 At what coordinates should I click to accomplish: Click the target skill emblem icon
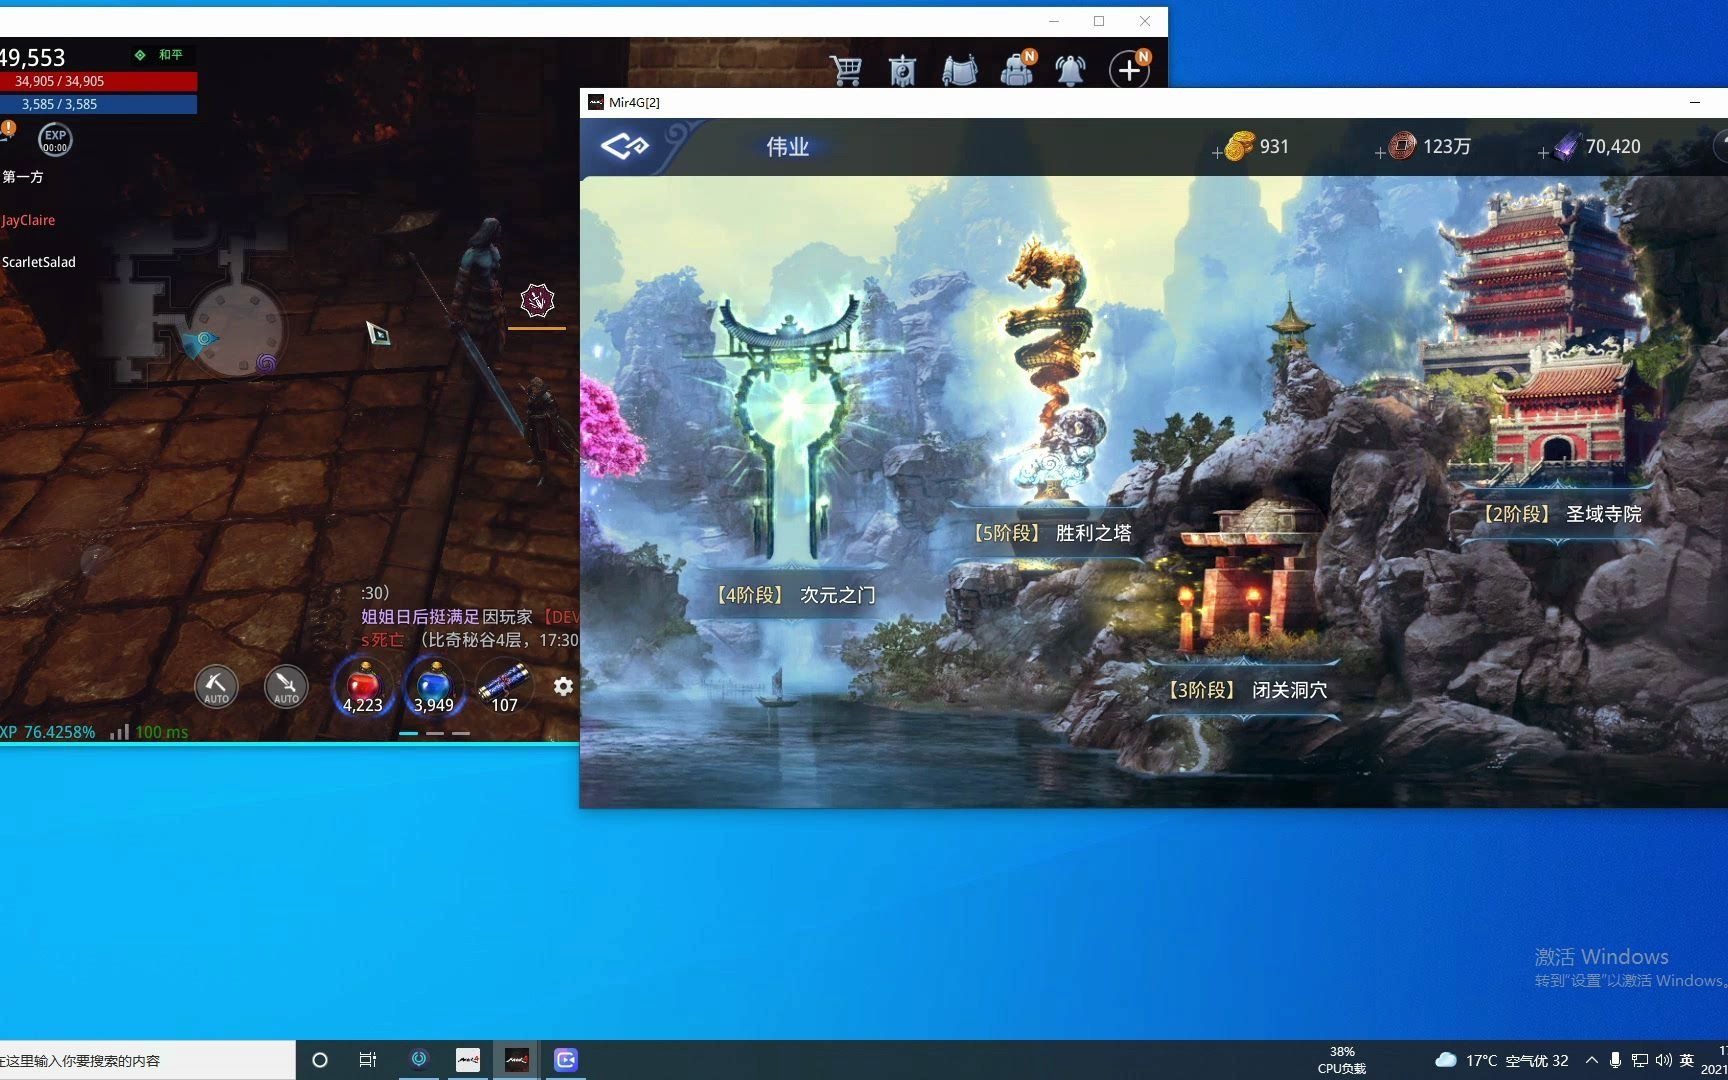coord(537,300)
